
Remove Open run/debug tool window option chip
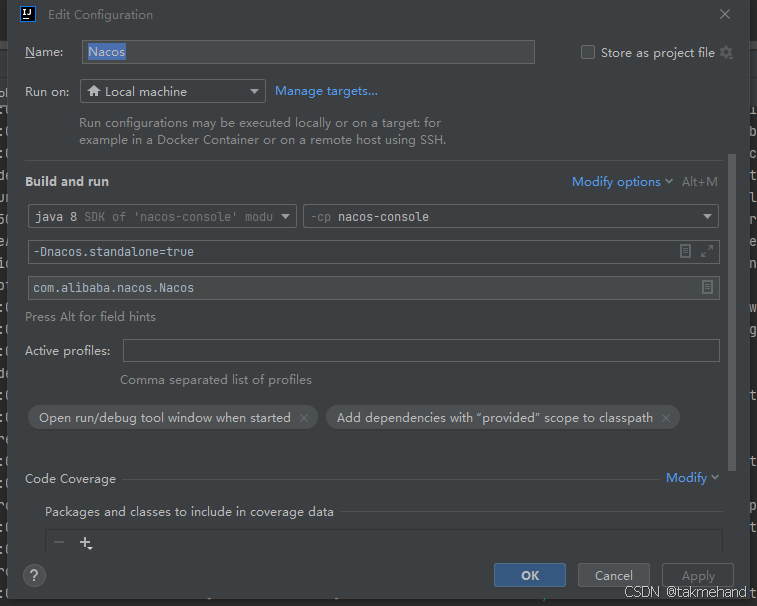point(304,418)
